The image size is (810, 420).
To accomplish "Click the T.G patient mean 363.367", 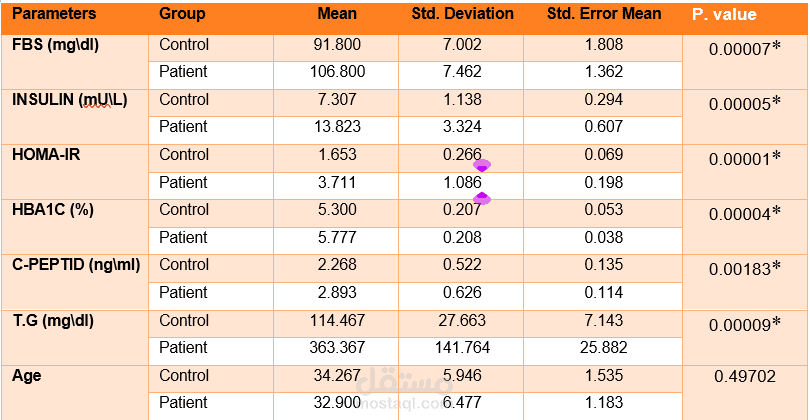I will coord(337,347).
